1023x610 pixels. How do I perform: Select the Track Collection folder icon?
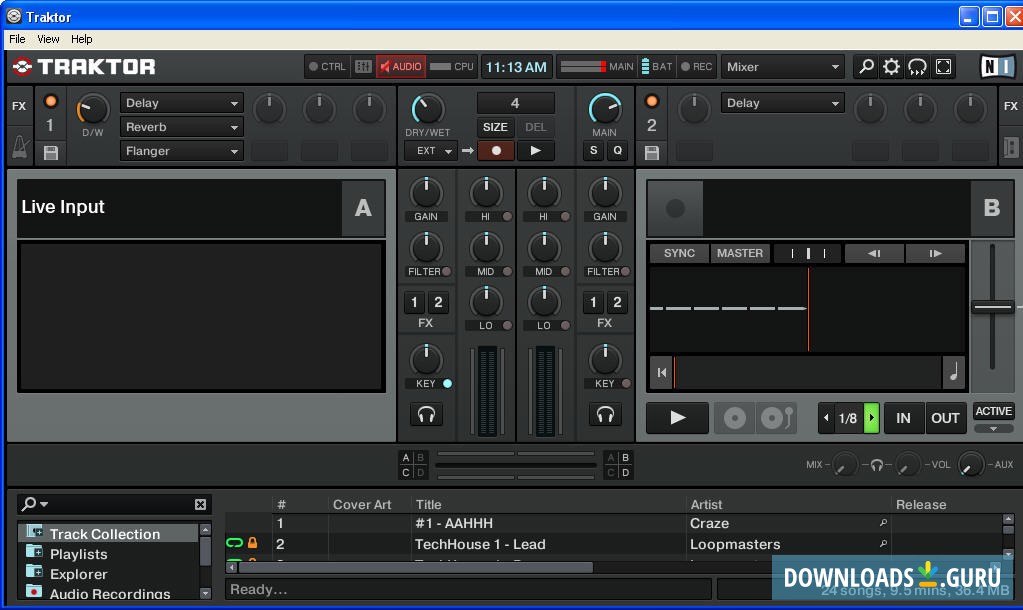pyautogui.click(x=35, y=533)
